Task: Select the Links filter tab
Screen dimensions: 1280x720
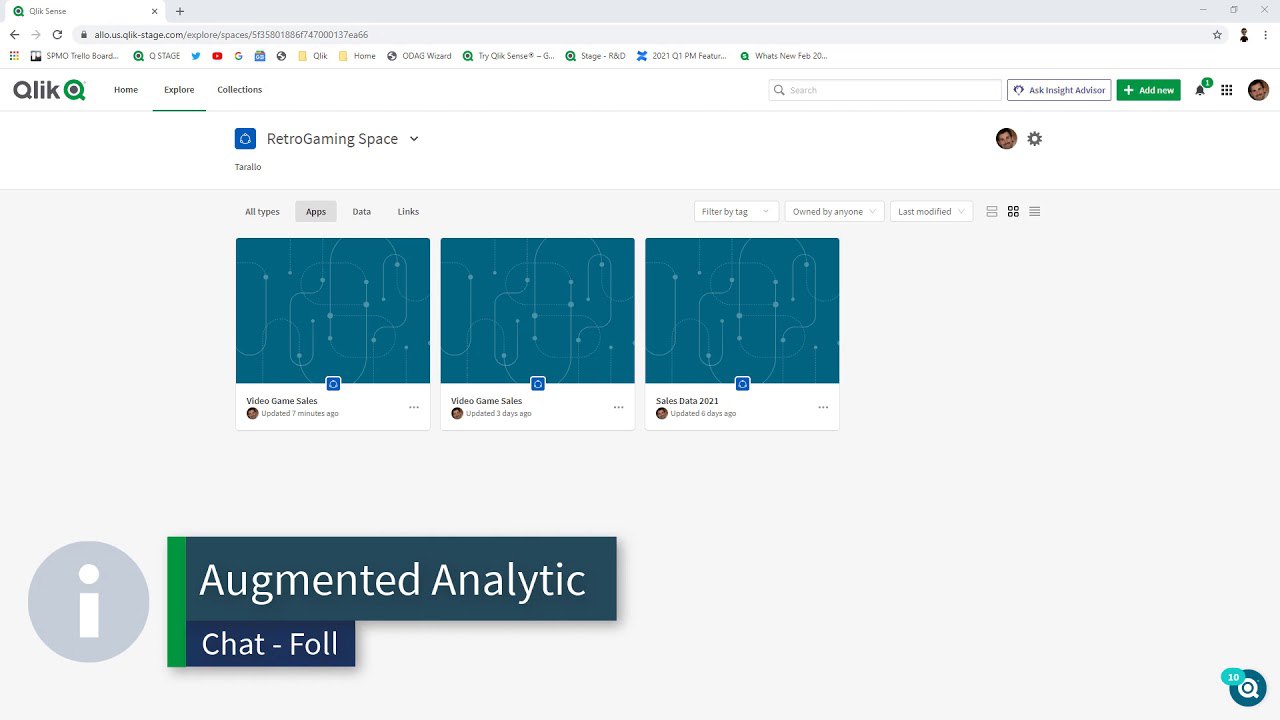Action: (408, 212)
